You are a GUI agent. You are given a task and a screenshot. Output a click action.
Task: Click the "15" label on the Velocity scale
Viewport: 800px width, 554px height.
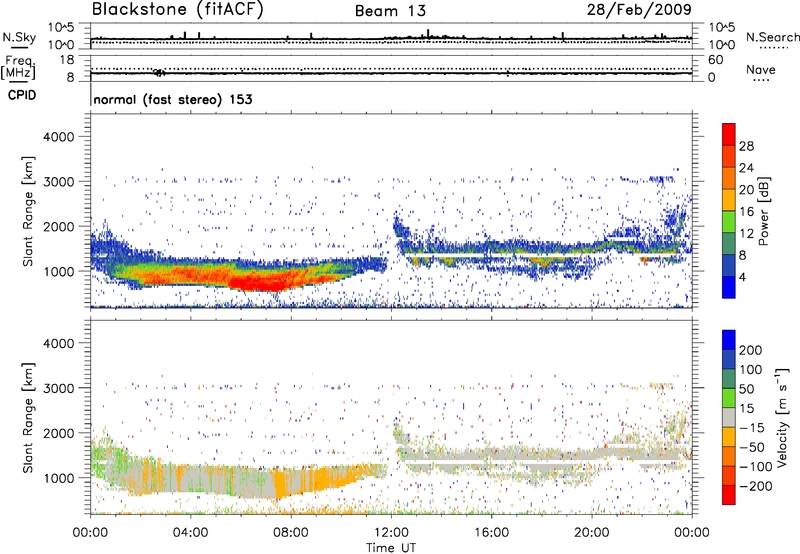coord(746,408)
